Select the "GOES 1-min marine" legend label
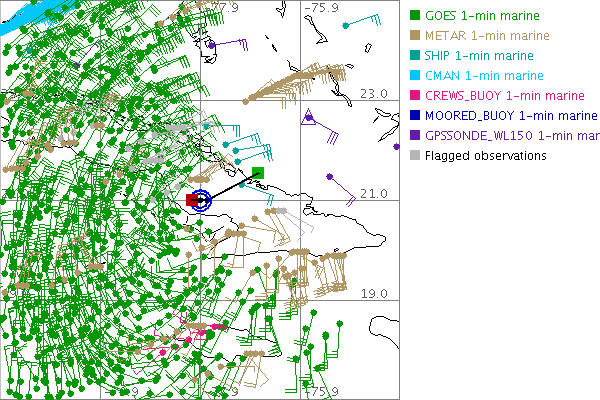The image size is (600, 400). 483,16
